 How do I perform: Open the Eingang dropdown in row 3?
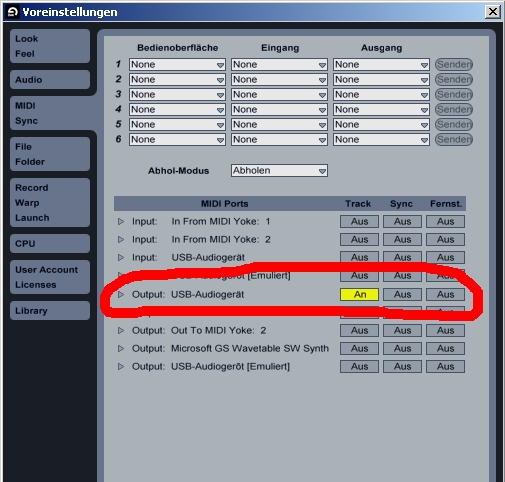point(279,95)
